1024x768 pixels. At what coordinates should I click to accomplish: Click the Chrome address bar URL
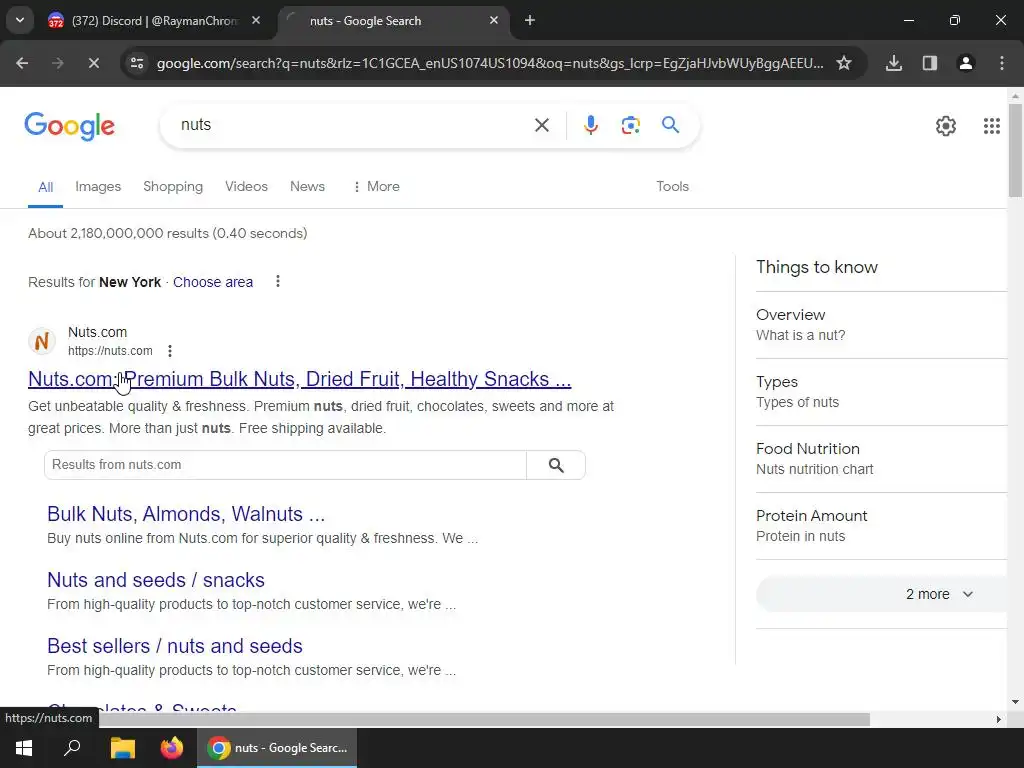point(490,63)
